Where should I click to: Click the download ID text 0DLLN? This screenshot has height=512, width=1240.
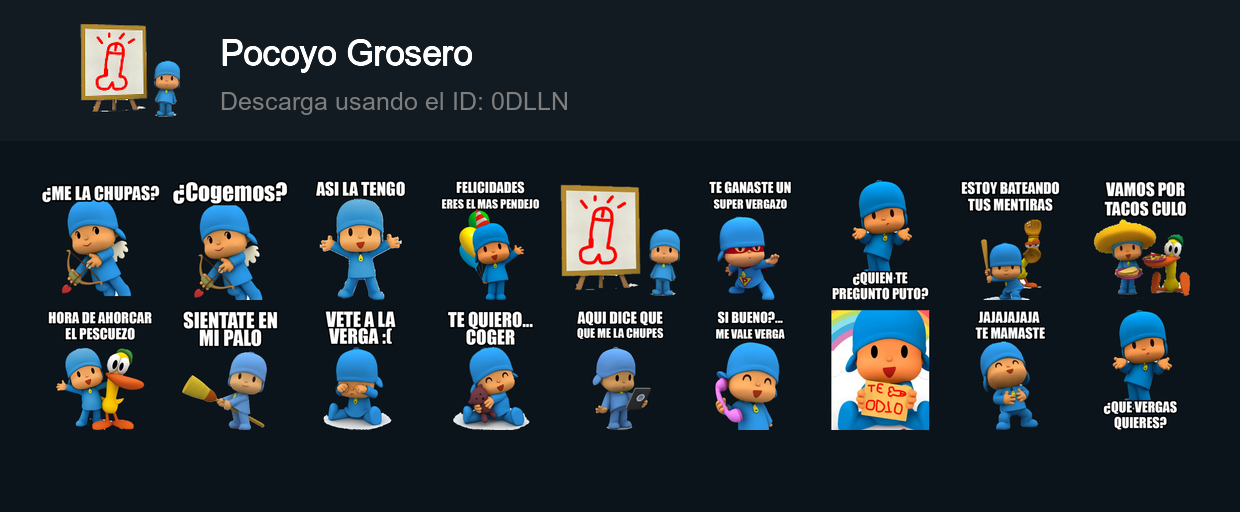pyautogui.click(x=530, y=101)
